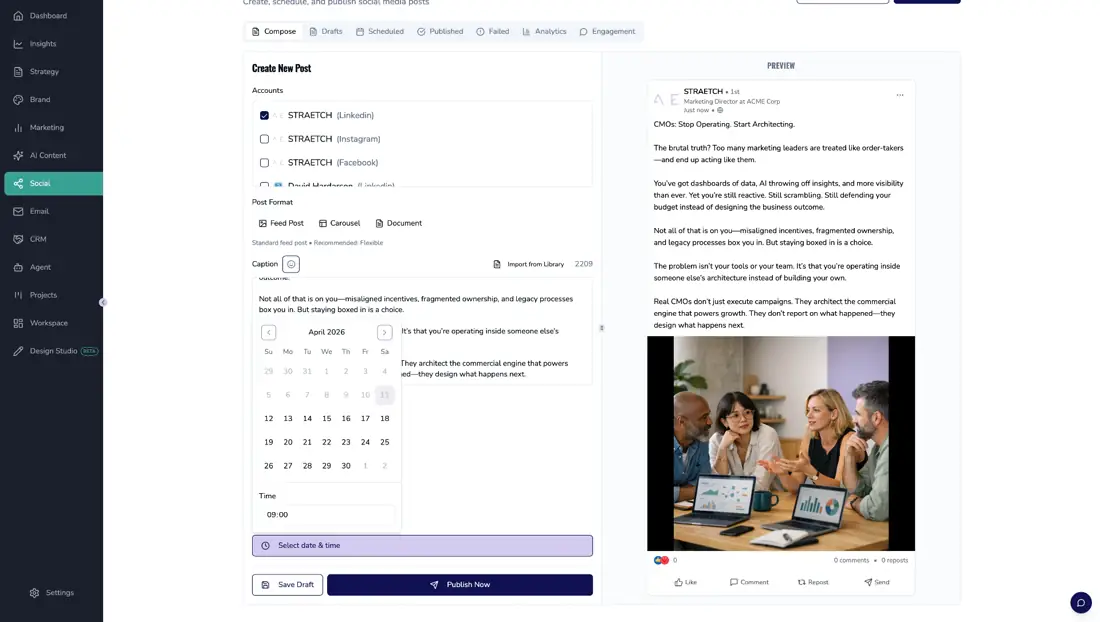Viewport: 1100px width, 622px height.
Task: Open the Agent section
Action: pos(51,267)
